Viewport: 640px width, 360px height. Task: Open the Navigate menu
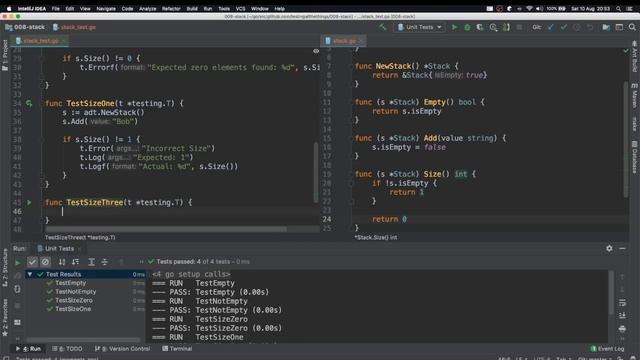pyautogui.click(x=106, y=9)
